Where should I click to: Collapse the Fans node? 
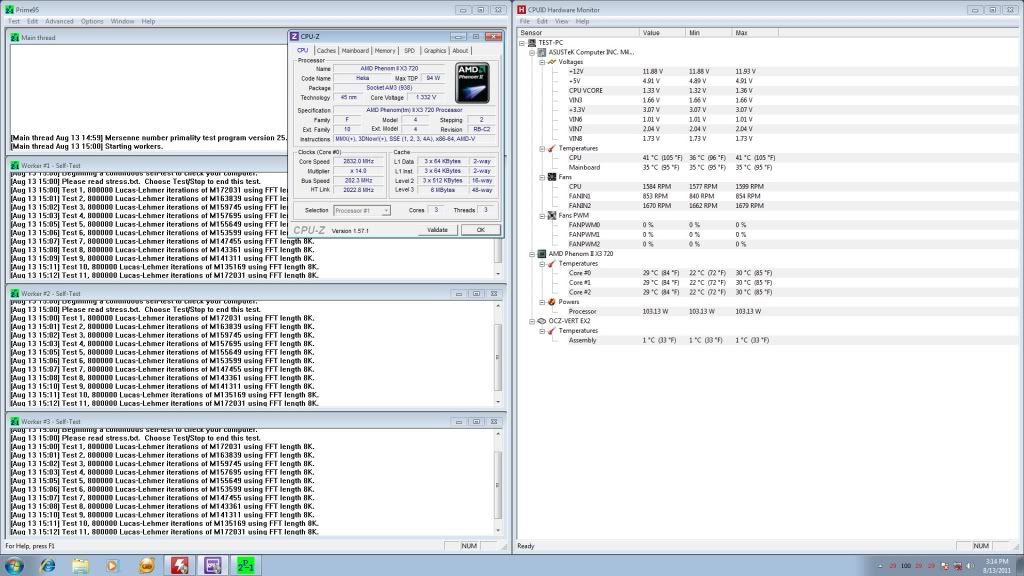pyautogui.click(x=542, y=177)
